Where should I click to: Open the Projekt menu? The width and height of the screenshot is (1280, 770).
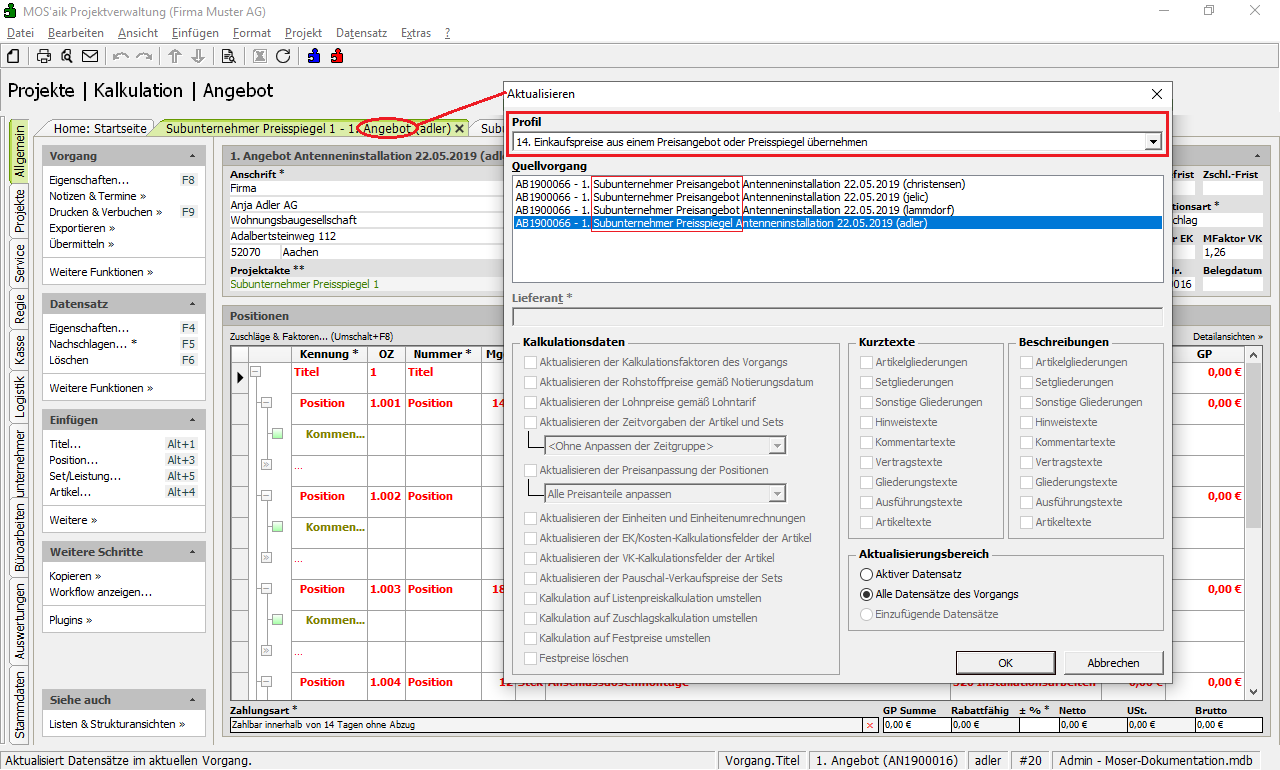[x=303, y=33]
